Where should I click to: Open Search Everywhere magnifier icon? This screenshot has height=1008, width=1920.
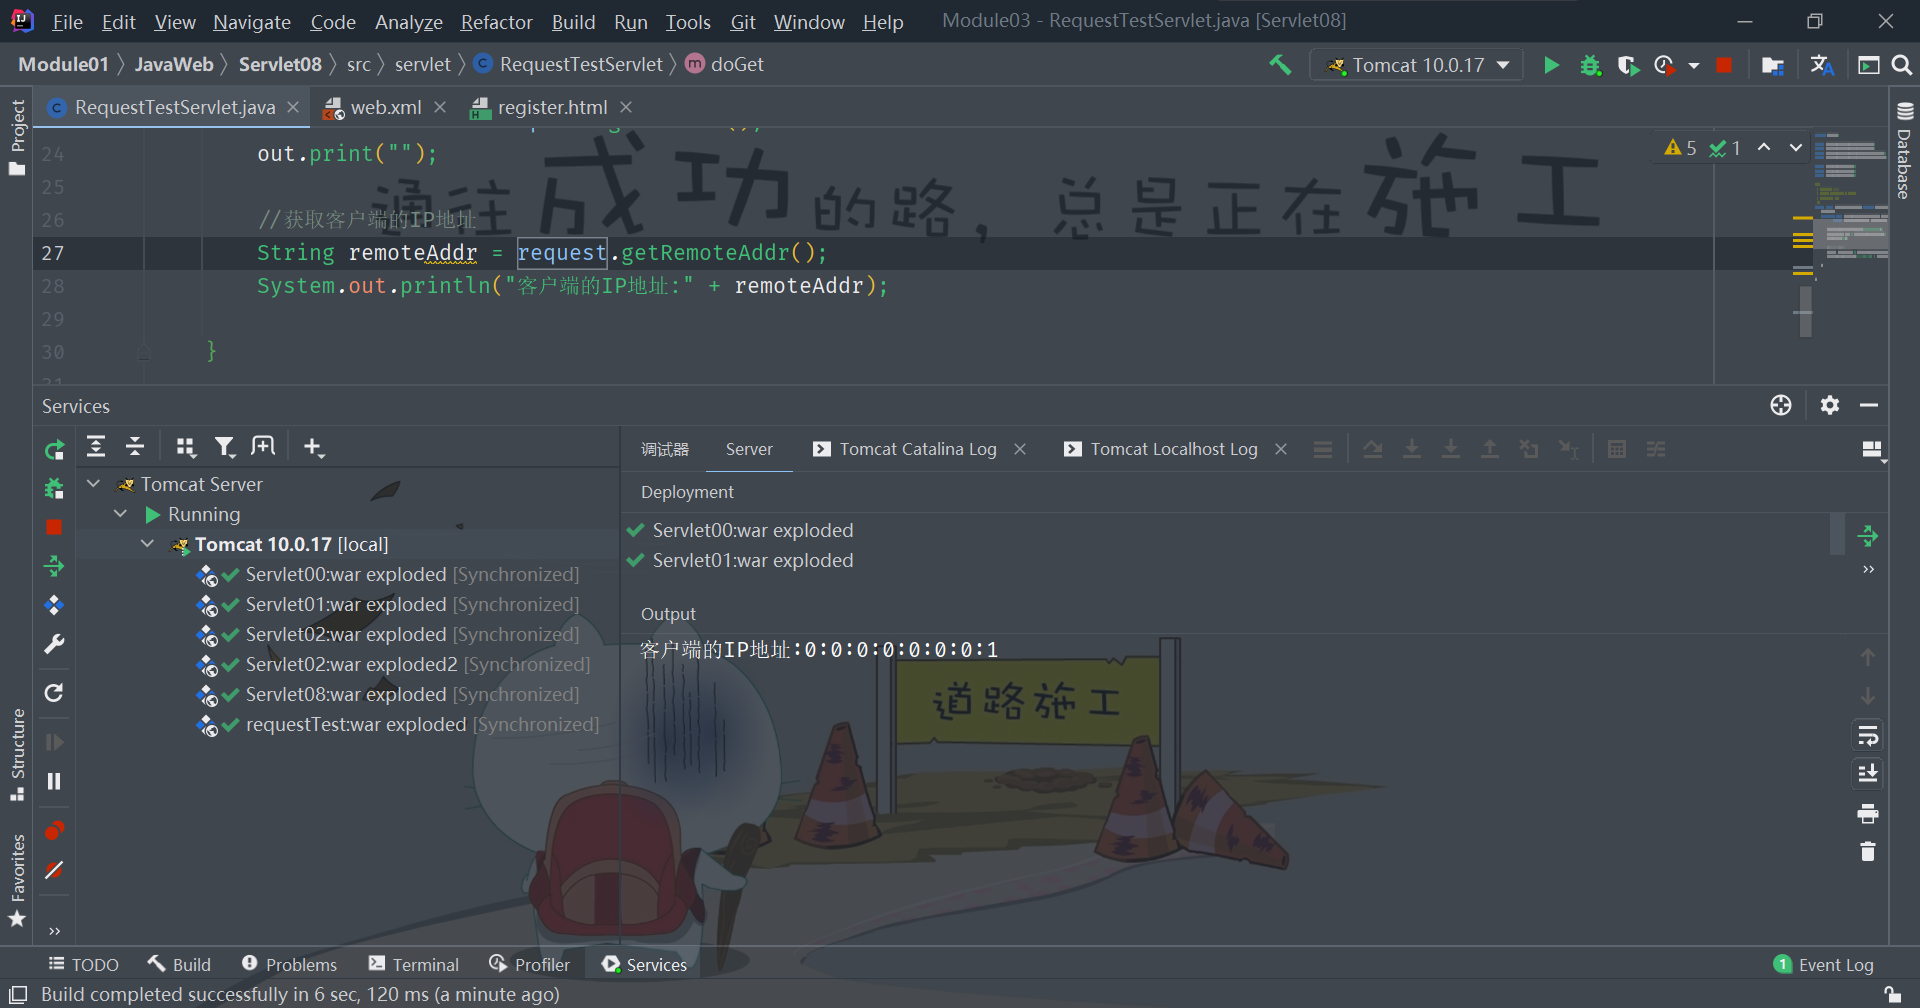coord(1902,65)
